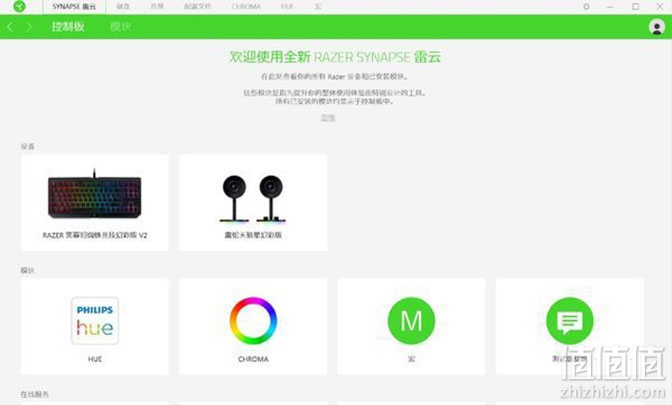Switch to the keyboard (键盘) tab
Viewport: 672px width, 405px height.
[123, 6]
